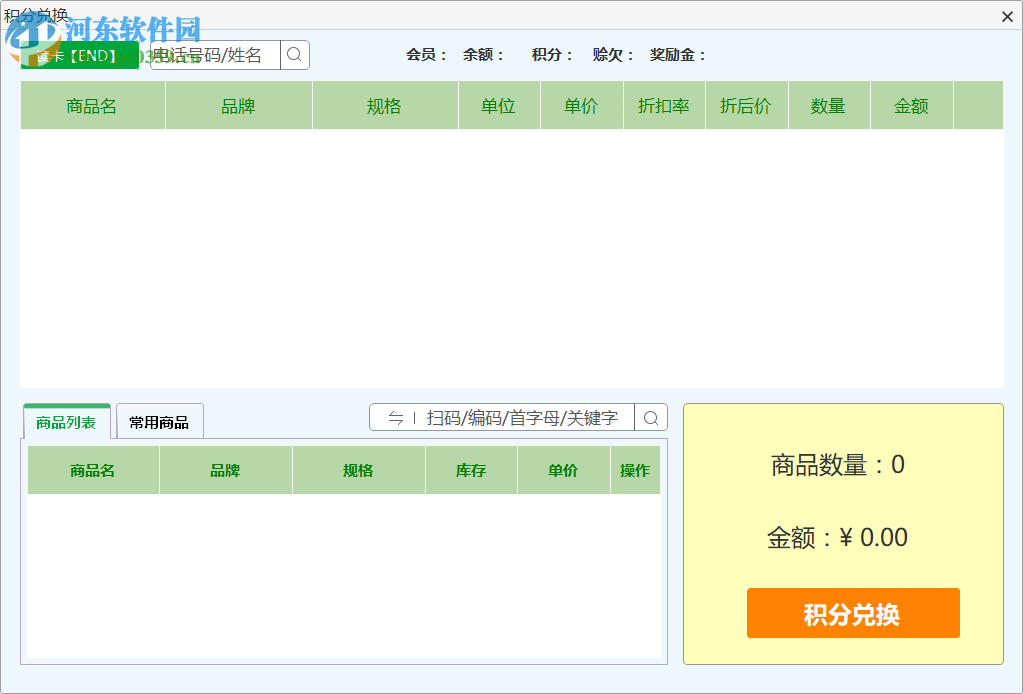Click the green 读卡【END】 card reader button
Screen dimensions: 1023x694
(80, 55)
